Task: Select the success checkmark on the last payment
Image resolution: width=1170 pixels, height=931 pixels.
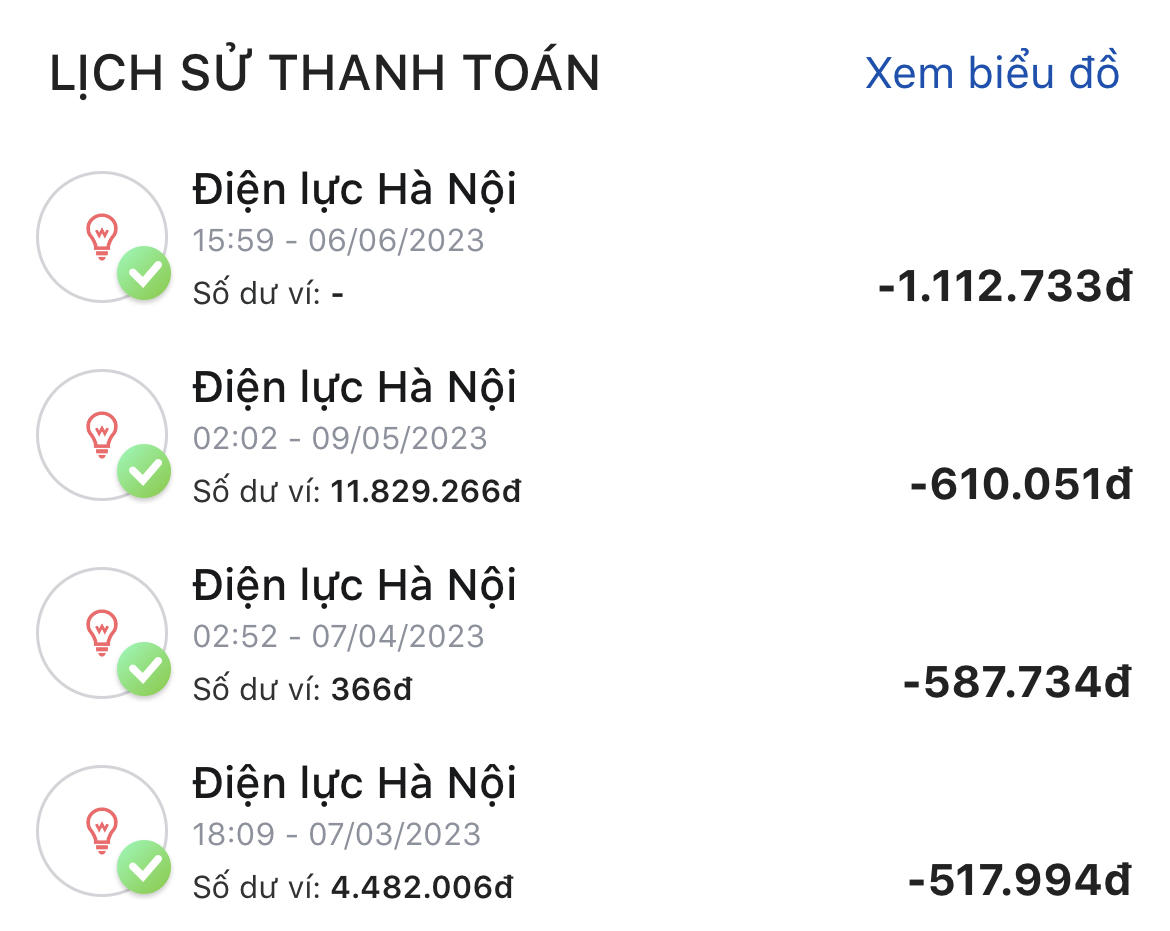Action: tap(144, 864)
